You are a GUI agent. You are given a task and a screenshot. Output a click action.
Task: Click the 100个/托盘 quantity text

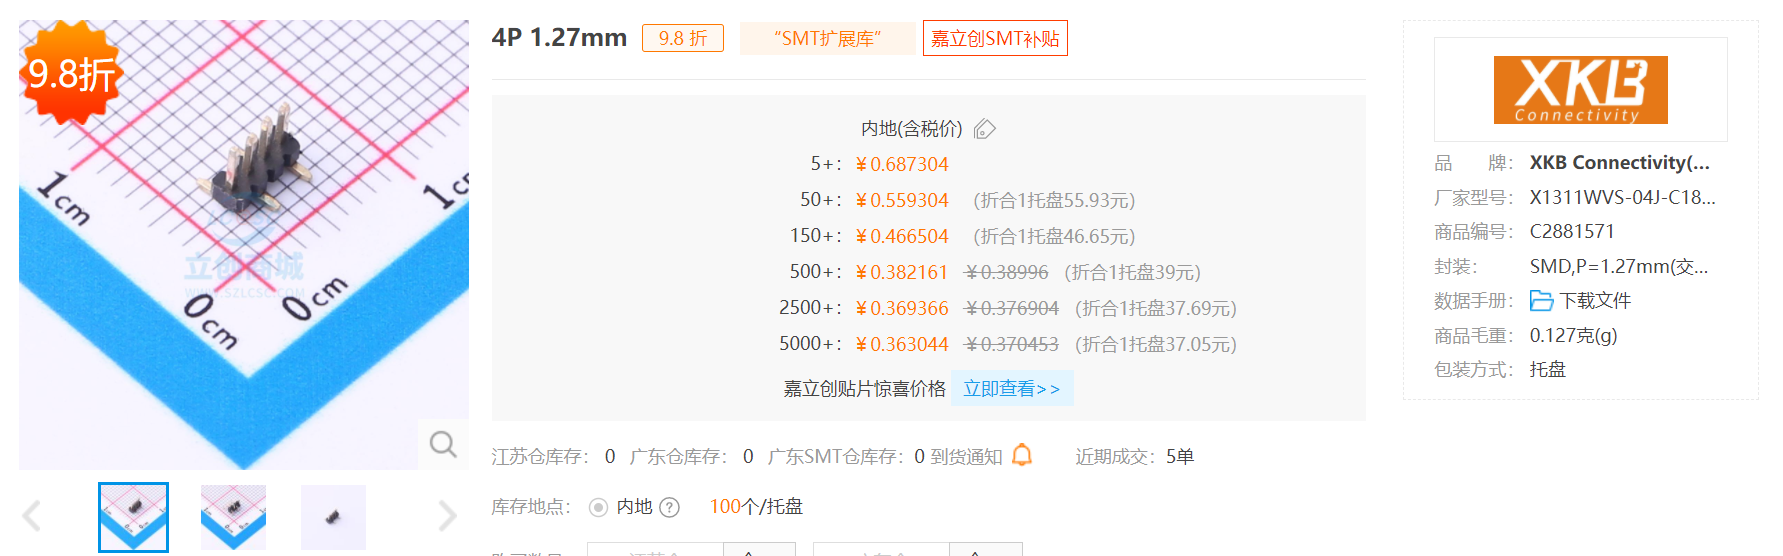(x=756, y=507)
